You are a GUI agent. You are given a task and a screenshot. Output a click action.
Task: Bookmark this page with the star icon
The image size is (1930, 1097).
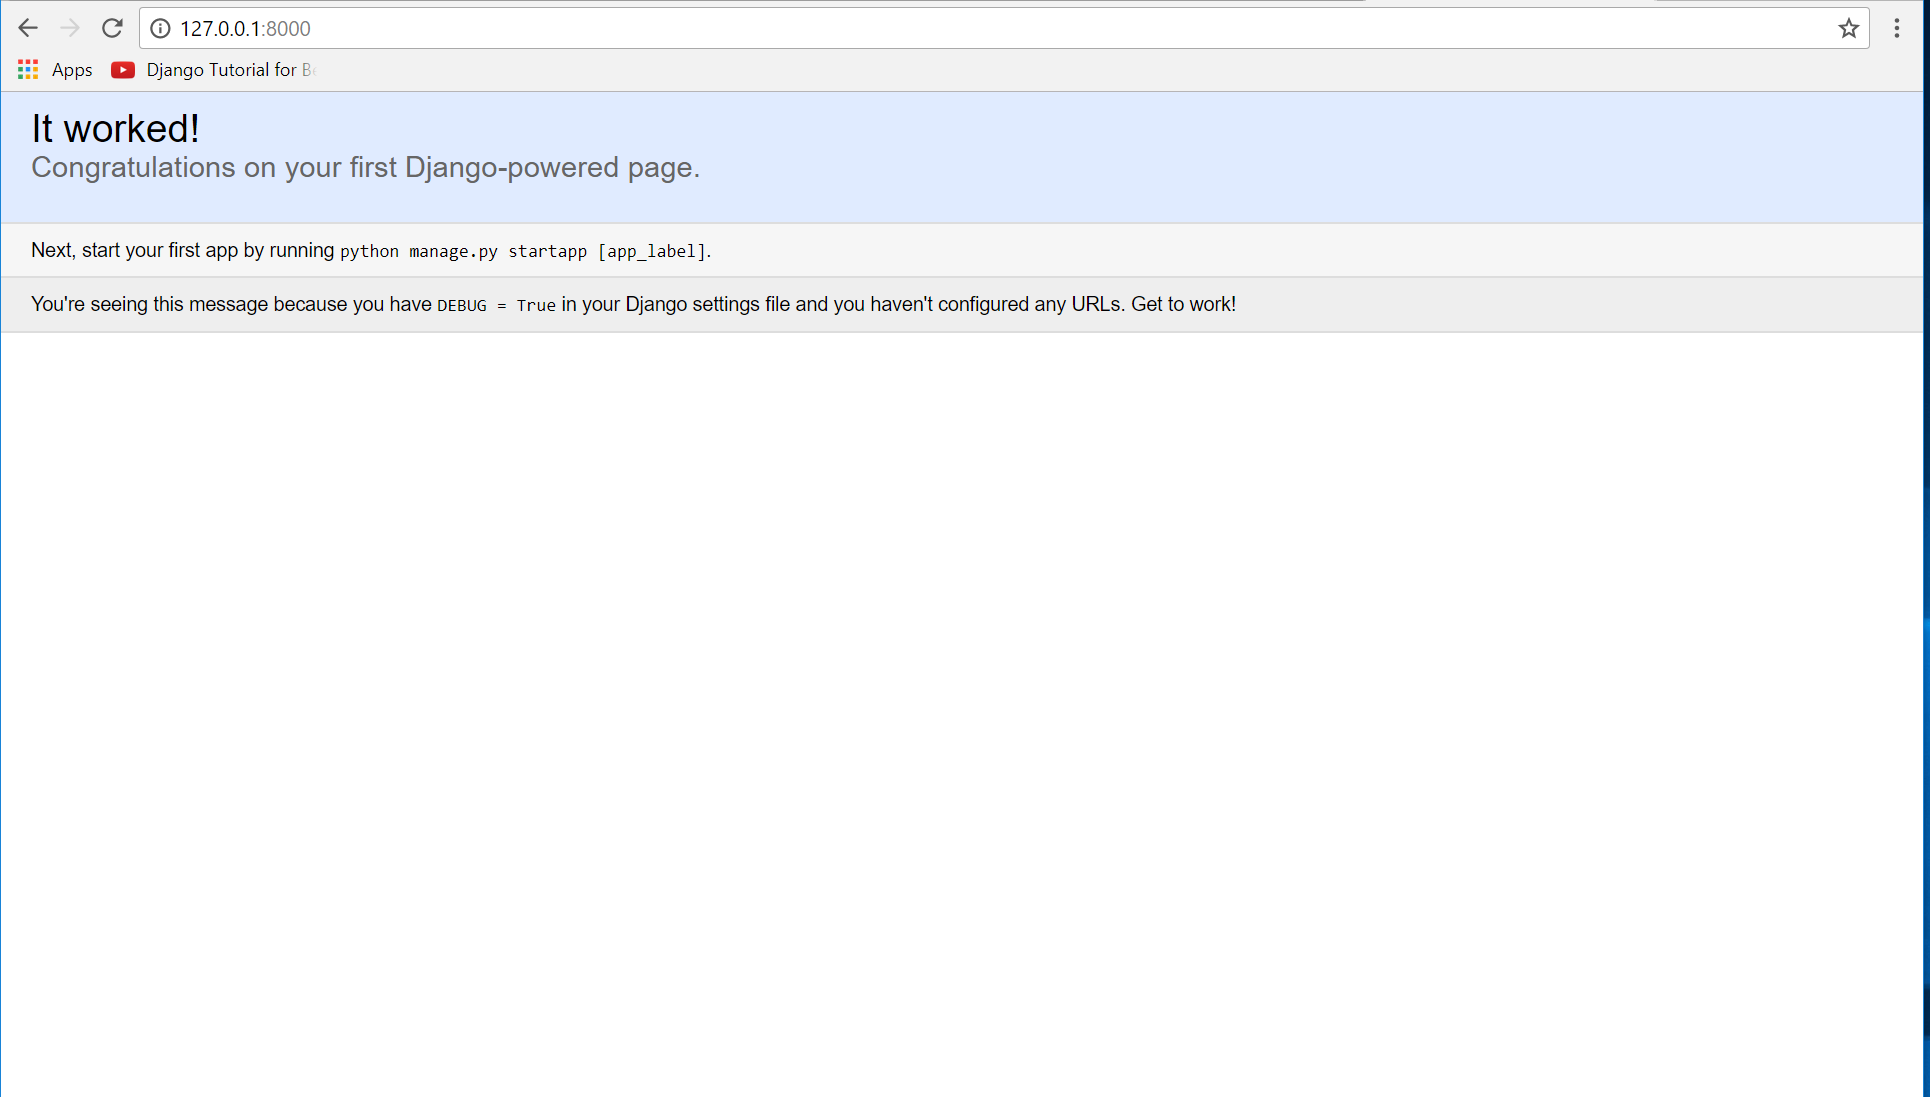[1848, 29]
